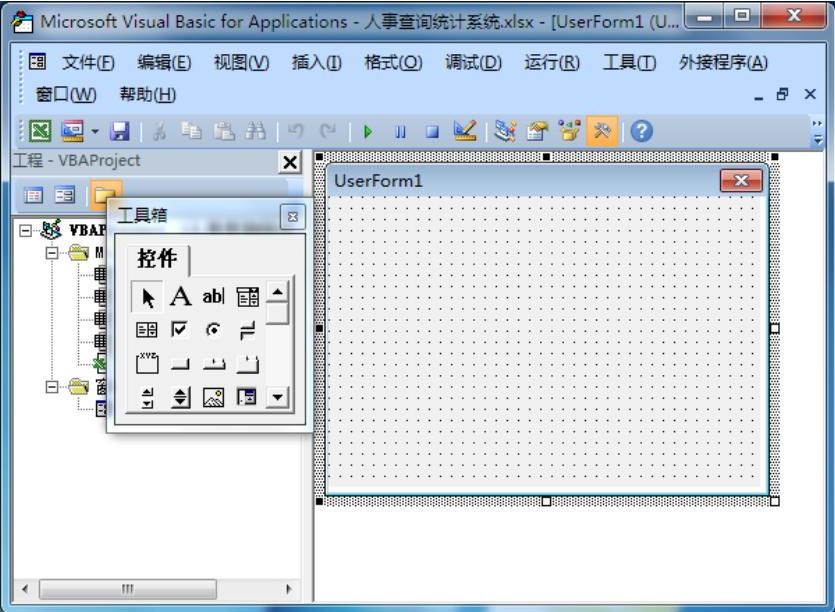835x612 pixels.
Task: Open the 编辑(E) menu
Action: click(164, 62)
